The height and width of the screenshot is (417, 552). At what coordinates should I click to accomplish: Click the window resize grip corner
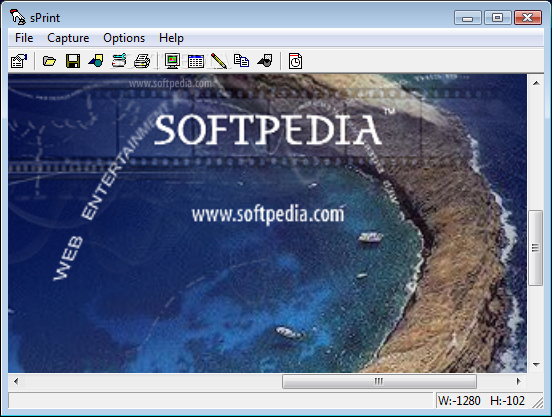[538, 403]
